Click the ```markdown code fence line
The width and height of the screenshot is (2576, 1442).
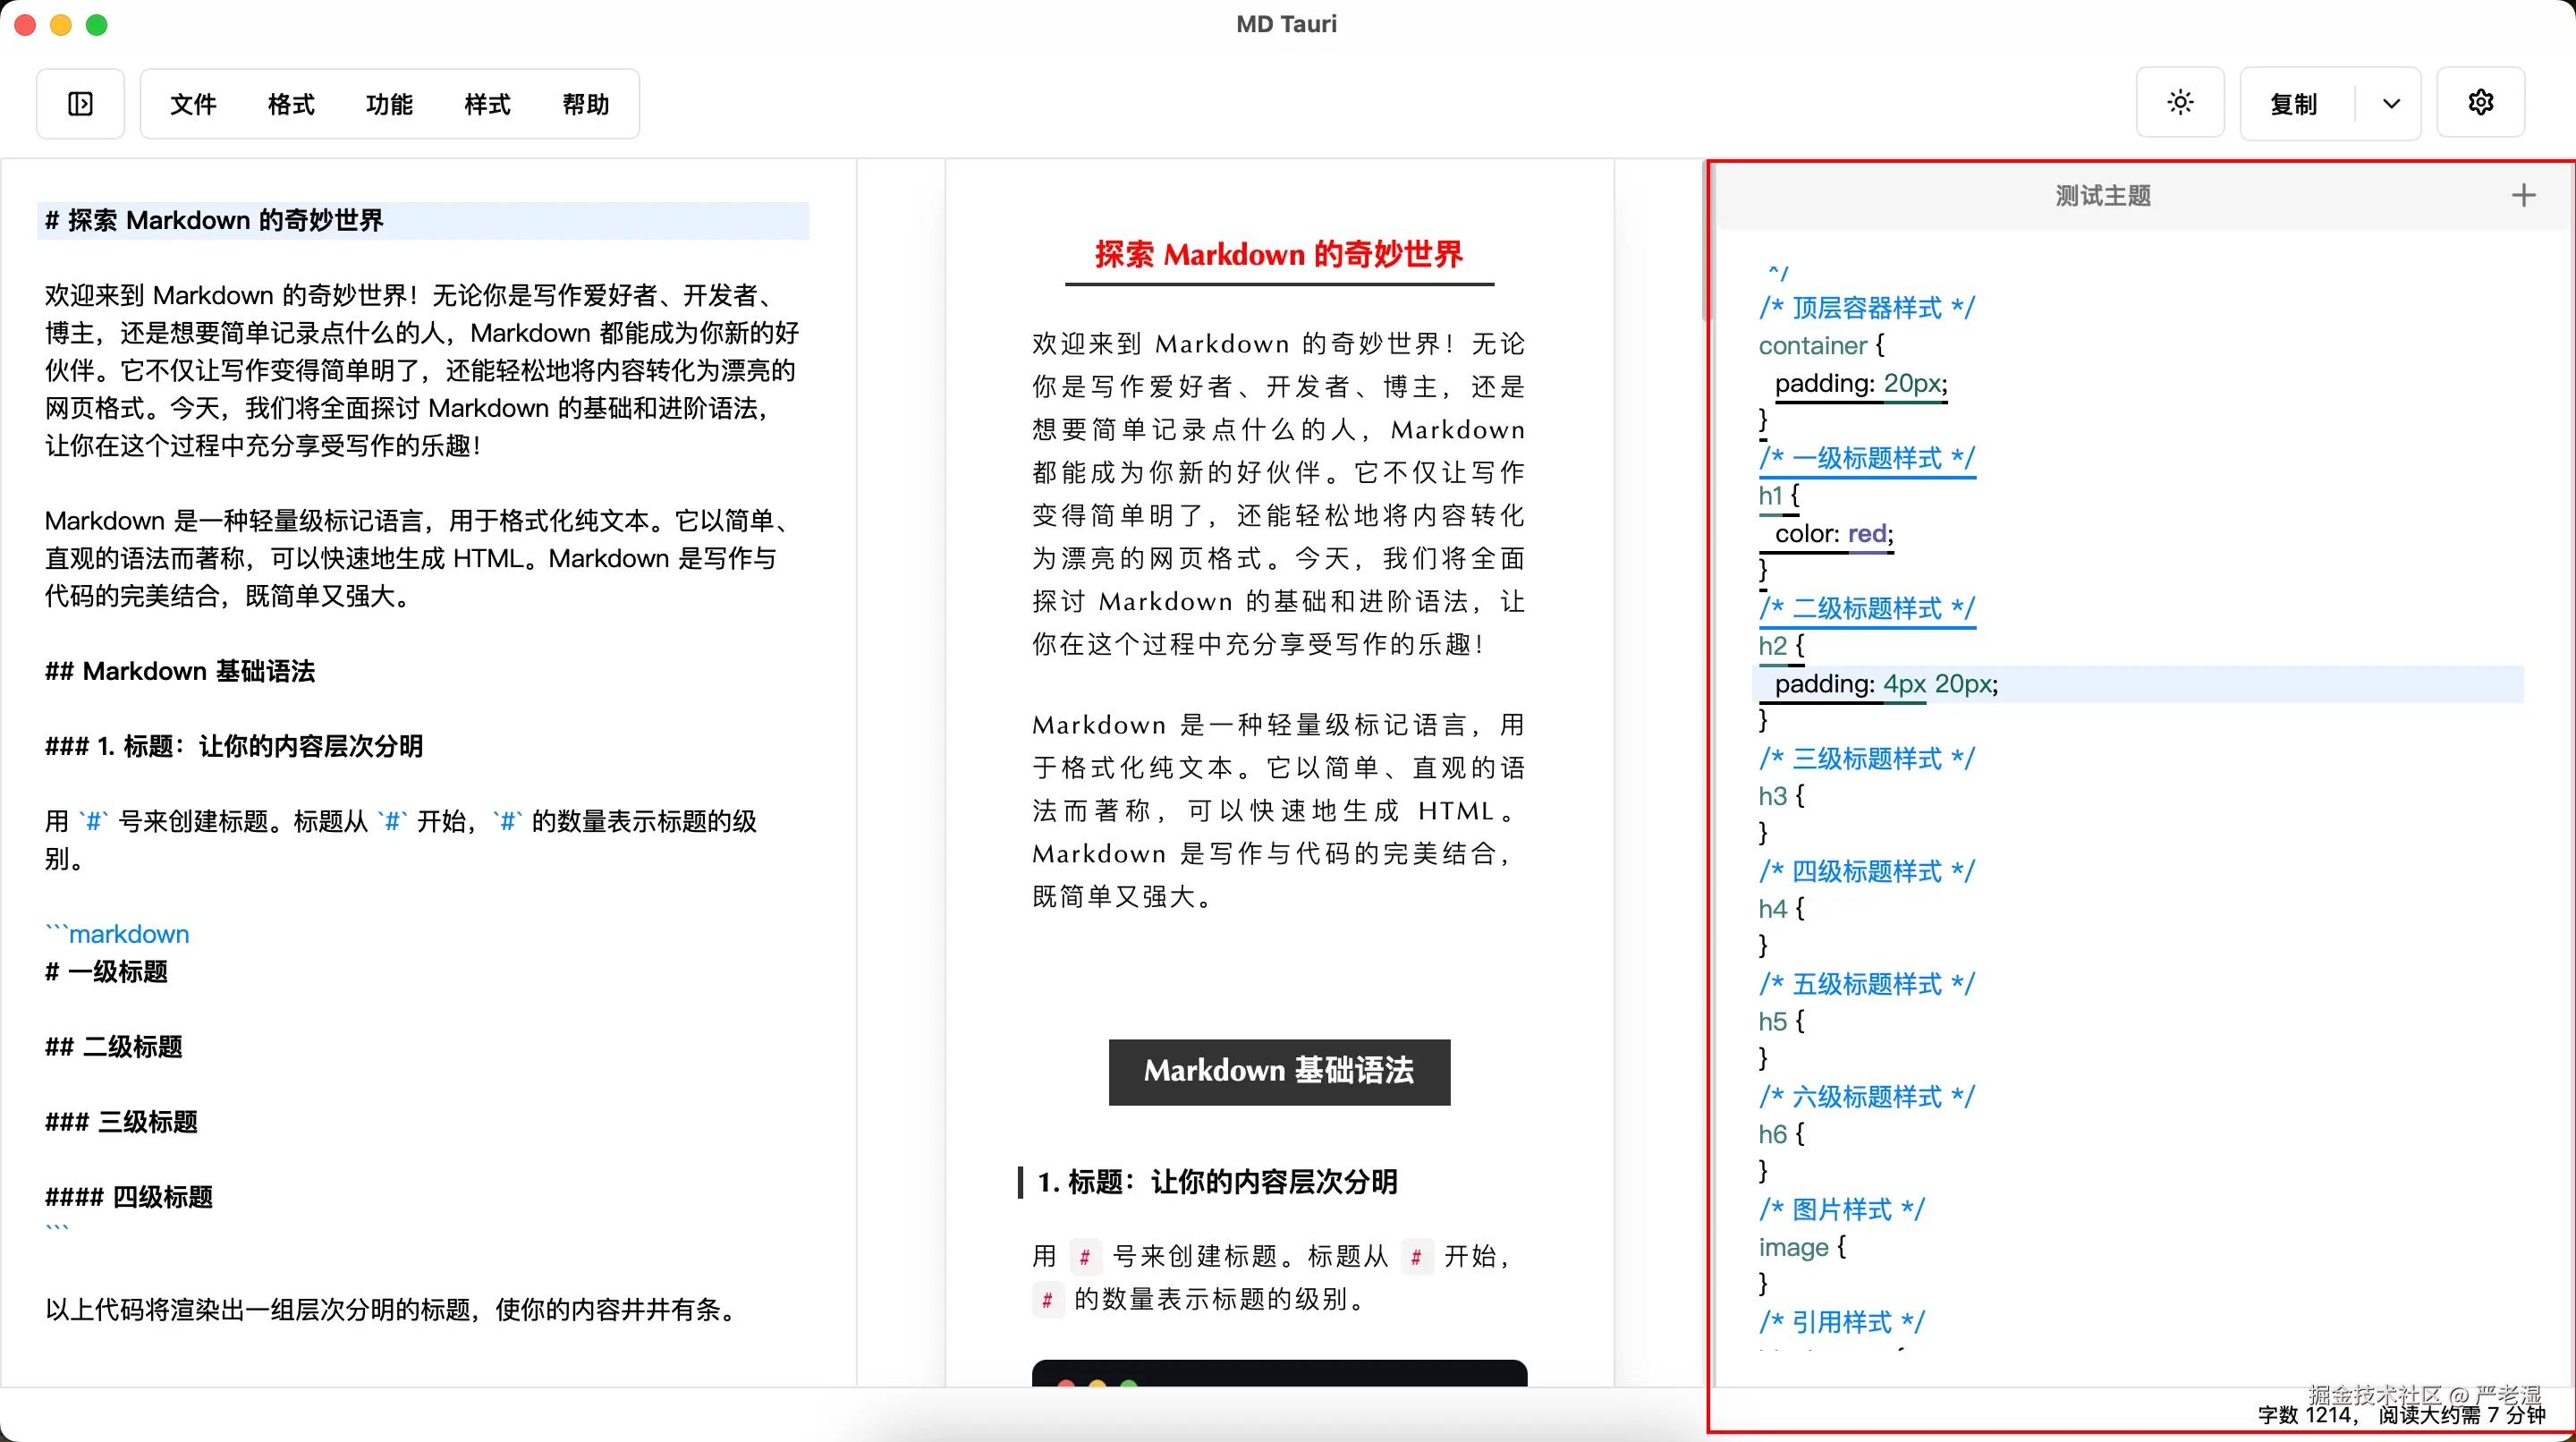pyautogui.click(x=118, y=934)
